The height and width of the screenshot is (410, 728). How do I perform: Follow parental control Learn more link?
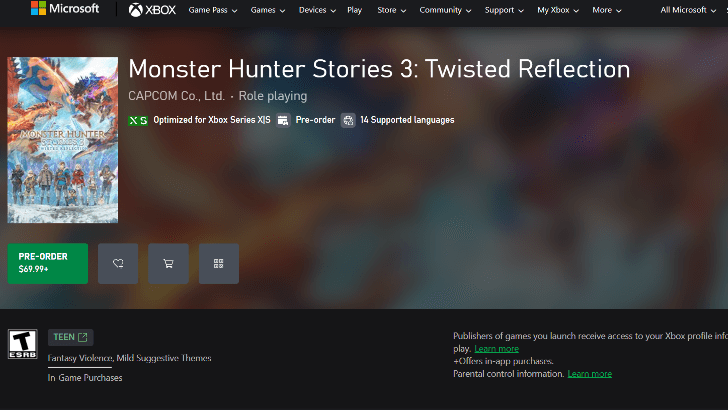pyautogui.click(x=590, y=374)
